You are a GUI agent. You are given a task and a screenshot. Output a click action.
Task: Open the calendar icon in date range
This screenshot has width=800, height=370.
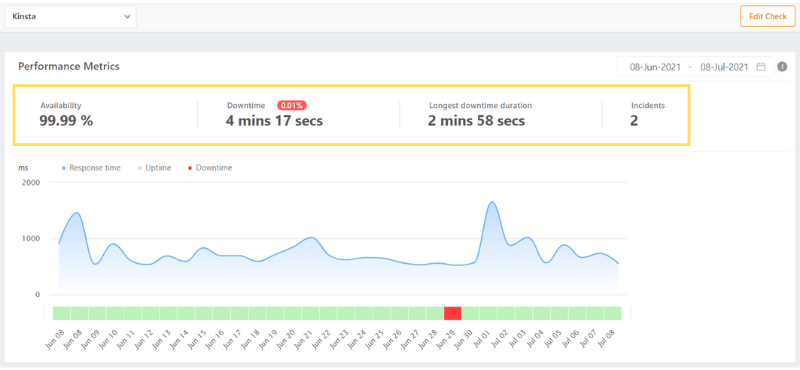coord(761,67)
